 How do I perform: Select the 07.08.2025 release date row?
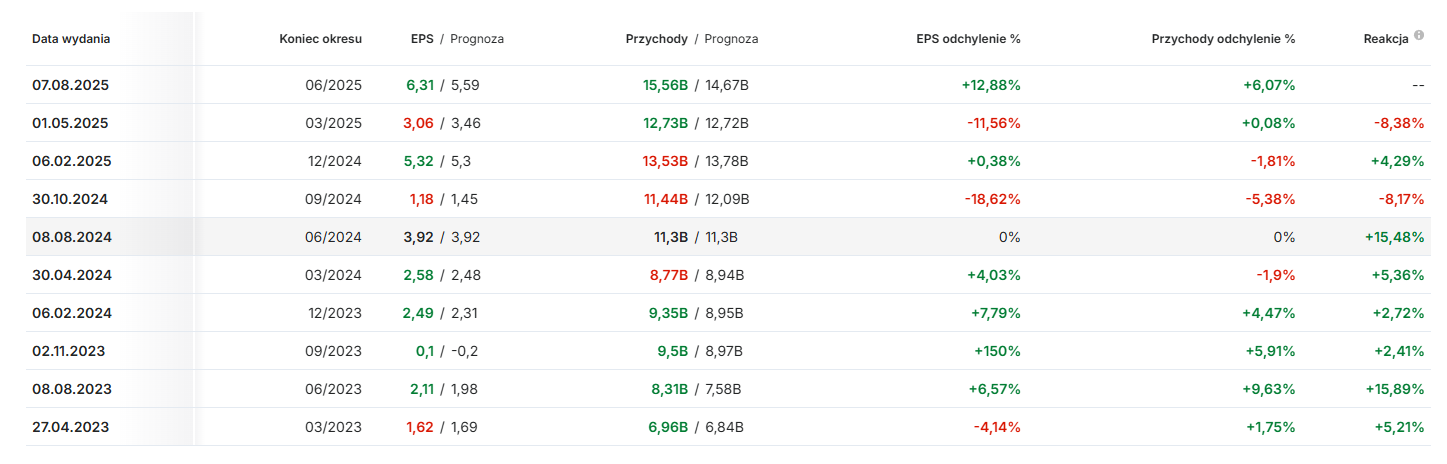click(x=70, y=85)
